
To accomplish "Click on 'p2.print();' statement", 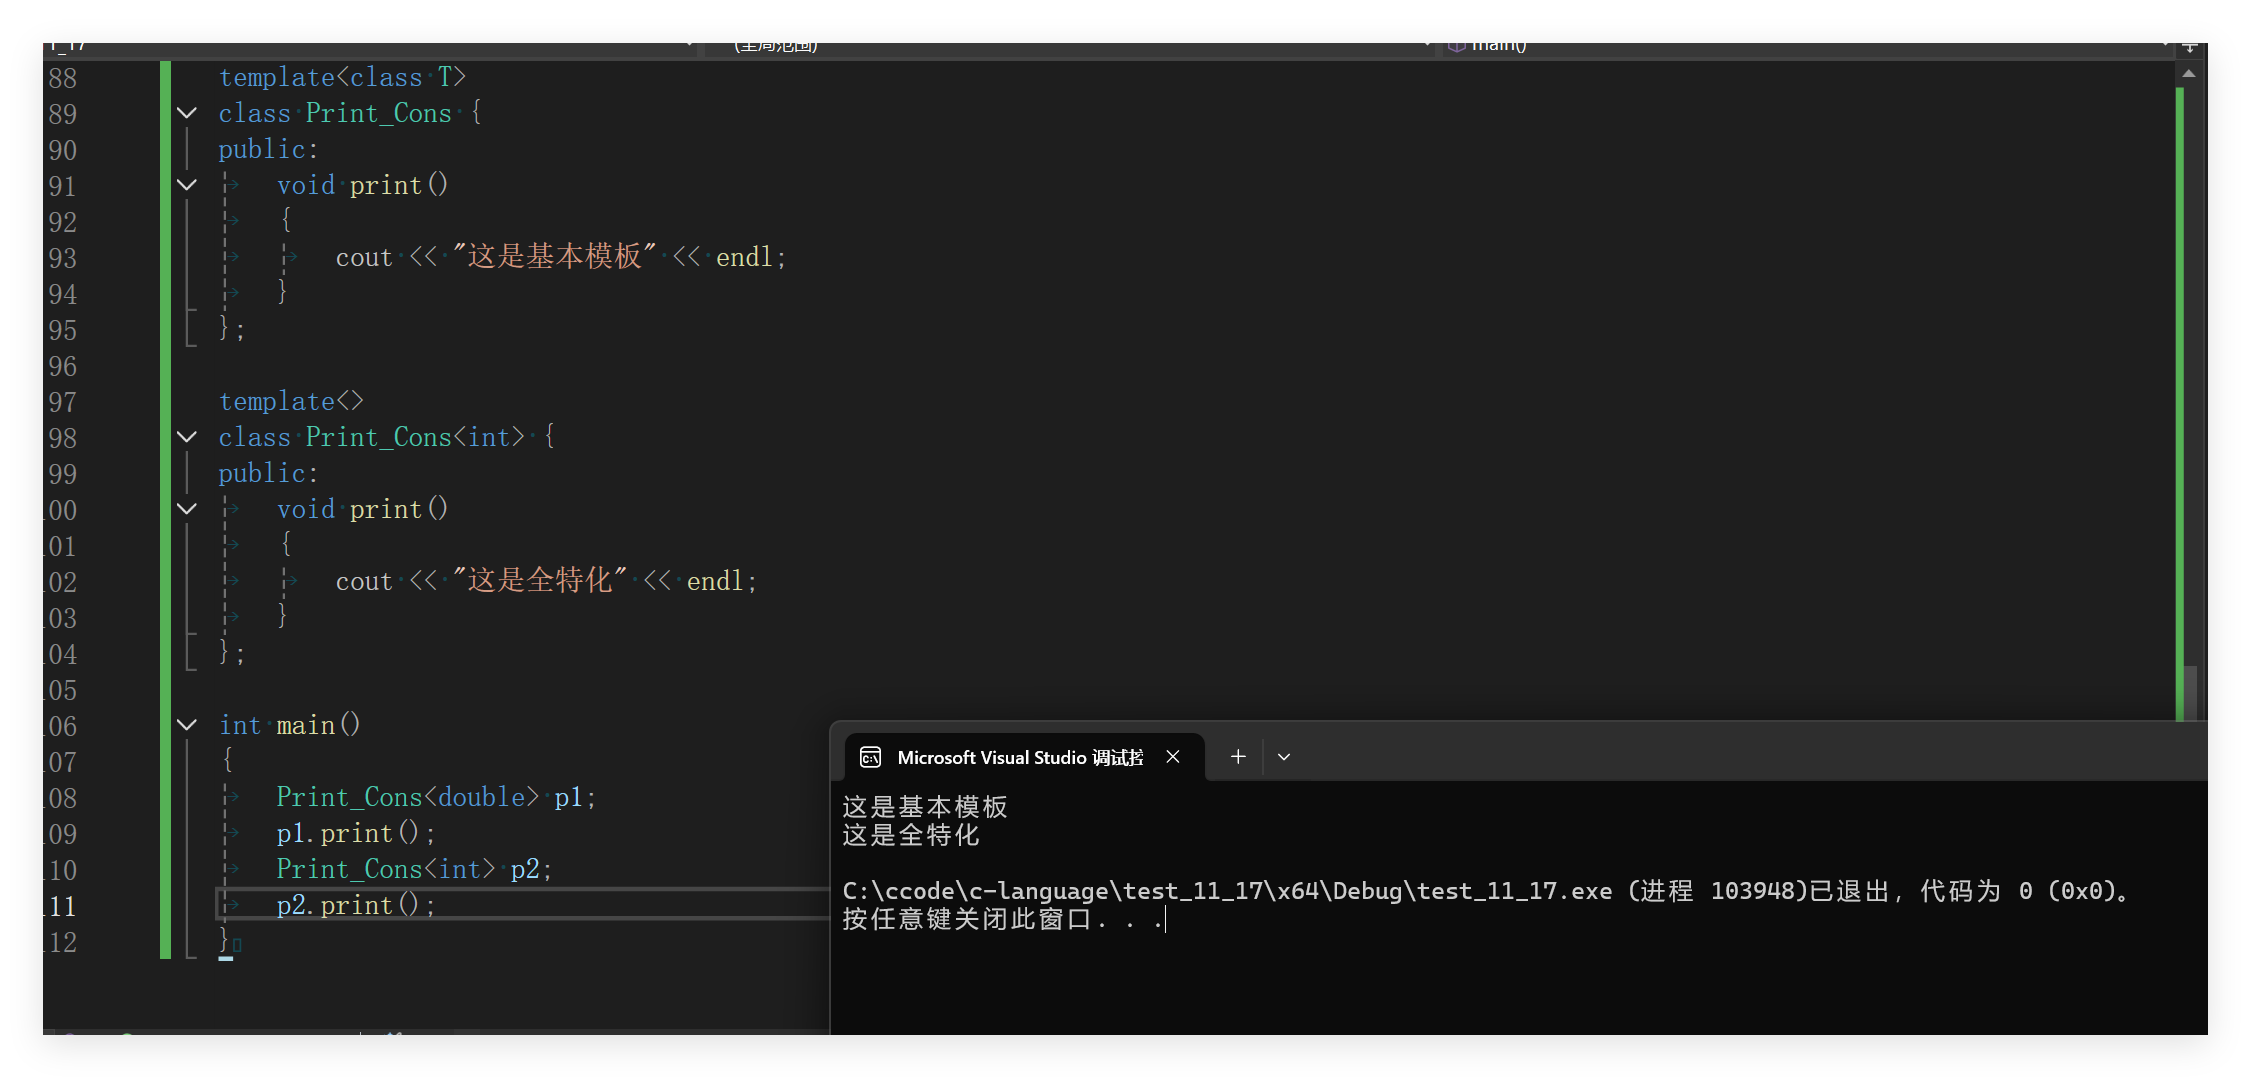I will (356, 905).
